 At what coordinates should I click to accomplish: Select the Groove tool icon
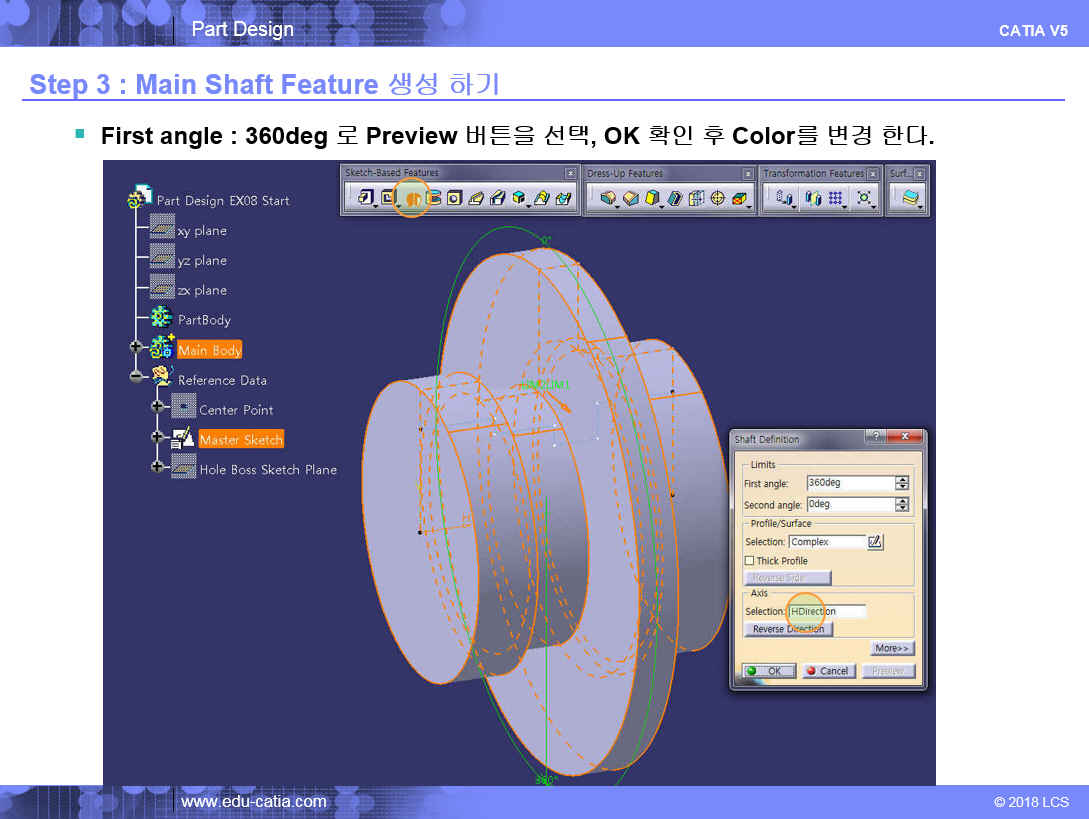coord(433,198)
